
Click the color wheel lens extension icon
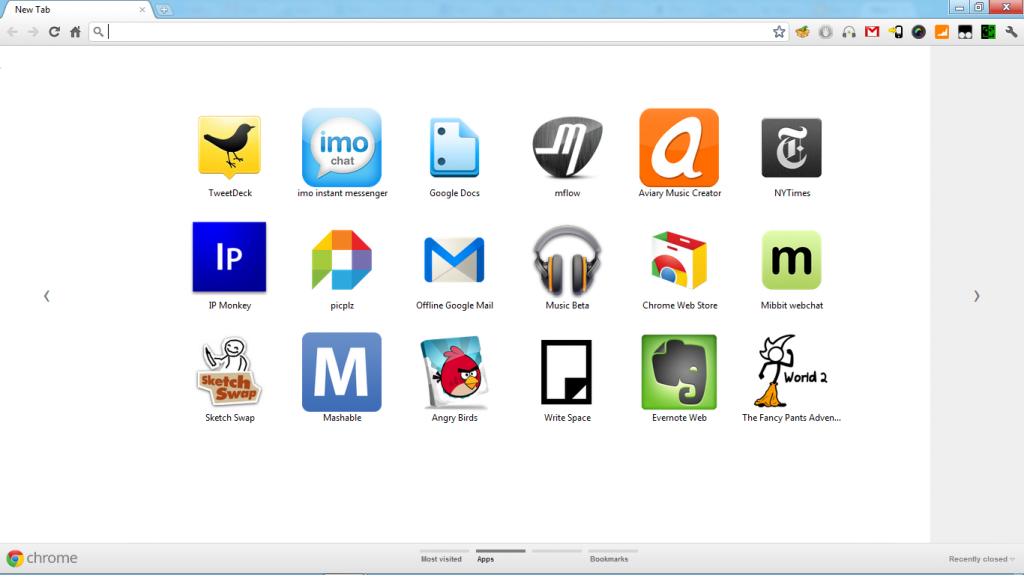click(x=919, y=31)
